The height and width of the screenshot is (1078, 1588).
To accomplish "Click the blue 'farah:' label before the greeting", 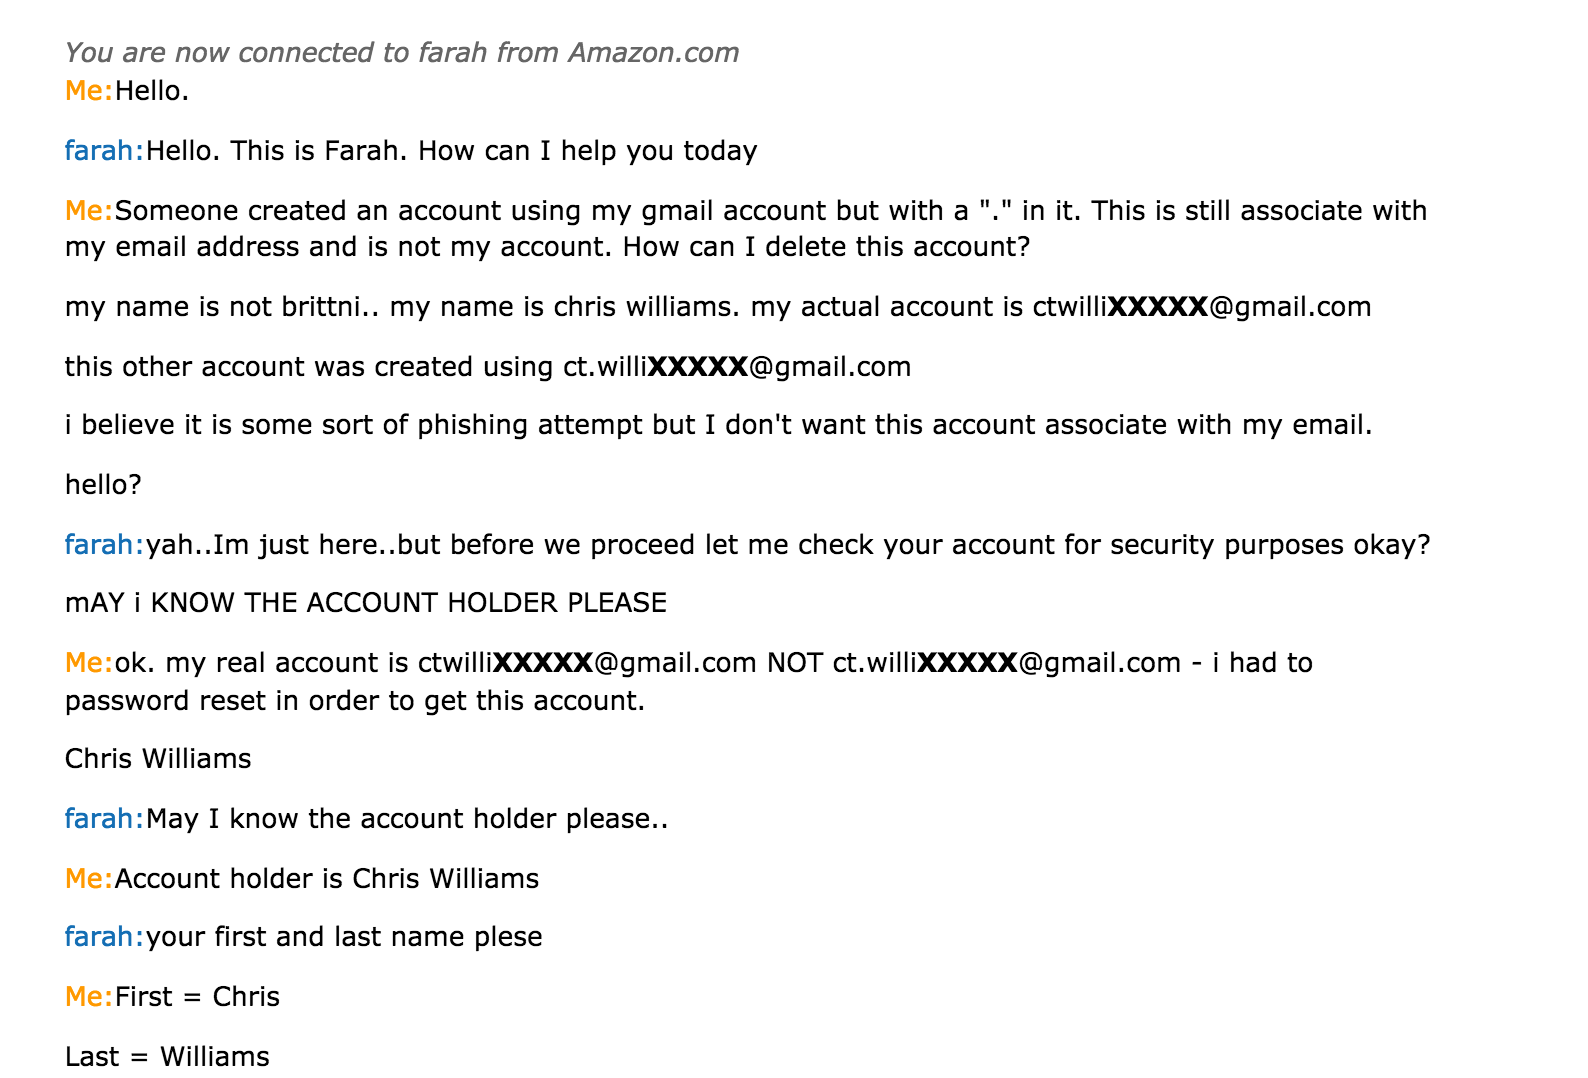I will (105, 151).
